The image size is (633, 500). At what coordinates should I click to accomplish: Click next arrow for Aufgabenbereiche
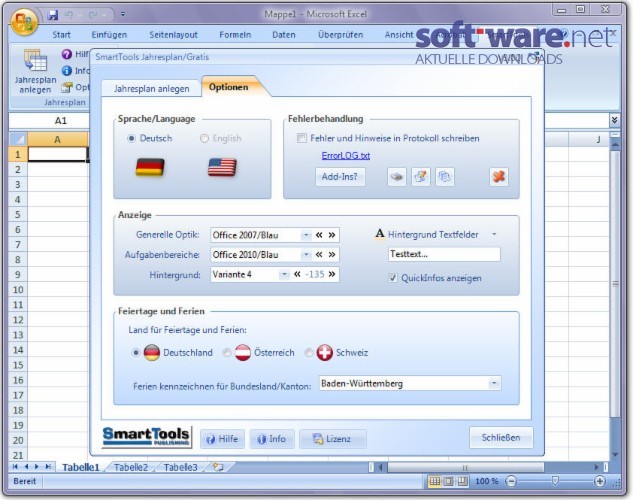(x=332, y=255)
